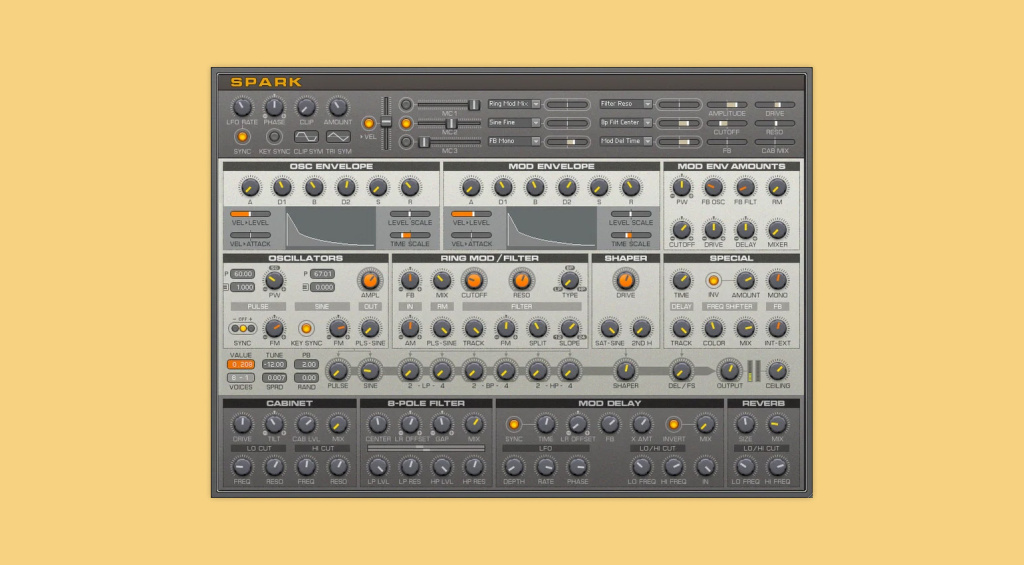Open the Mod Del Time dropdown
The width and height of the screenshot is (1024, 565).
(x=626, y=140)
